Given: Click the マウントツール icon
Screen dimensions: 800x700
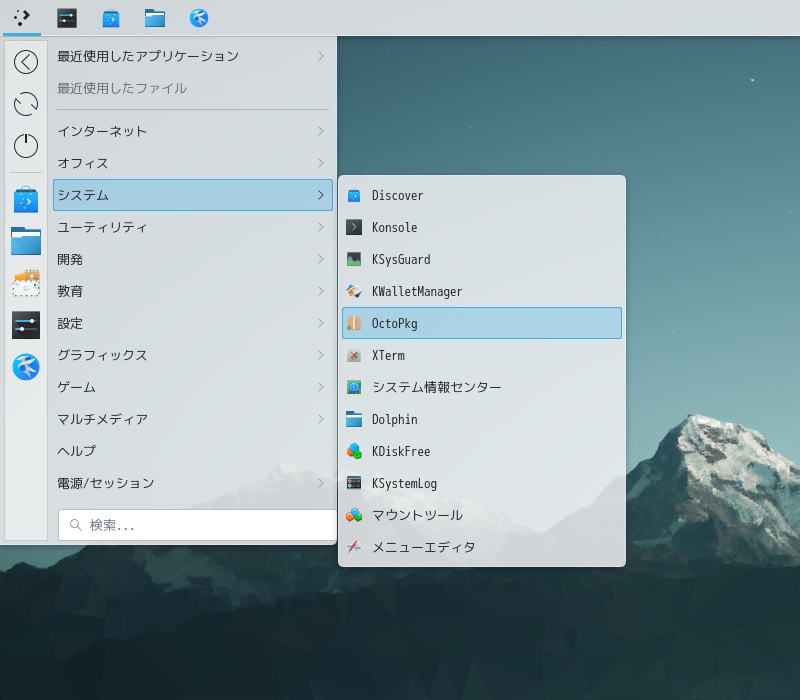Looking at the screenshot, I should pyautogui.click(x=354, y=515).
